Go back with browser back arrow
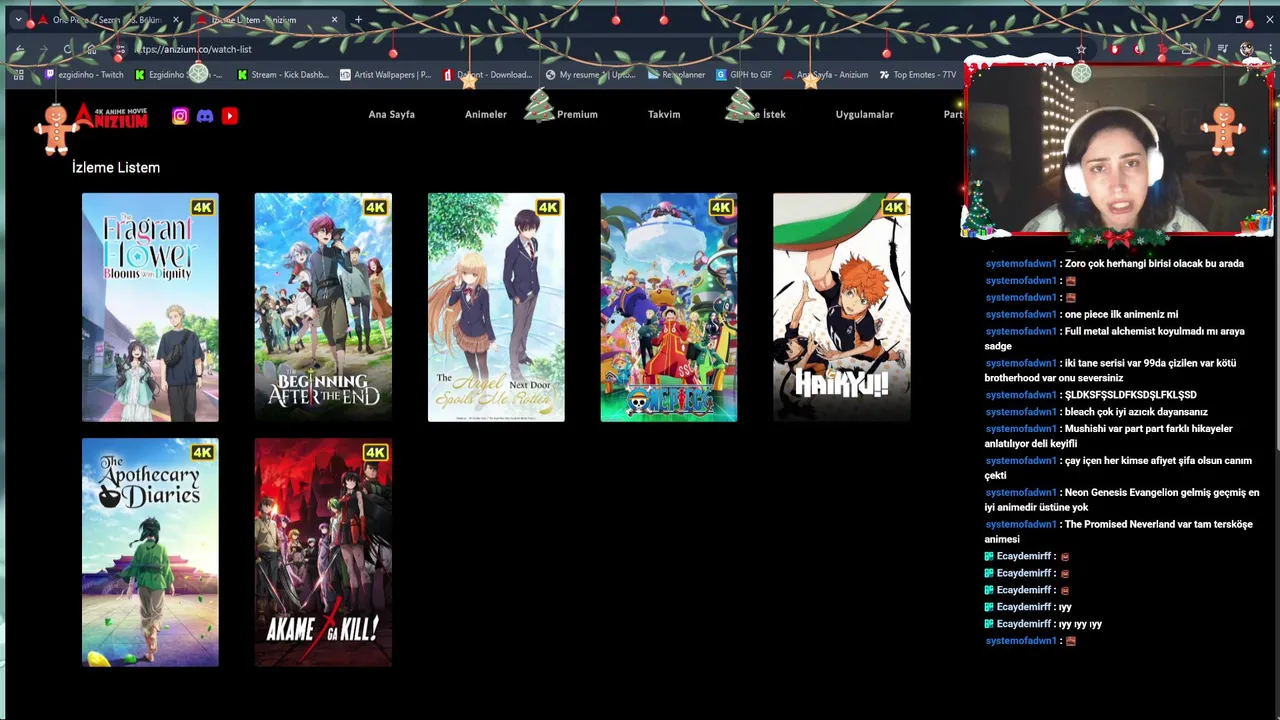Viewport: 1280px width, 720px height. (19, 49)
